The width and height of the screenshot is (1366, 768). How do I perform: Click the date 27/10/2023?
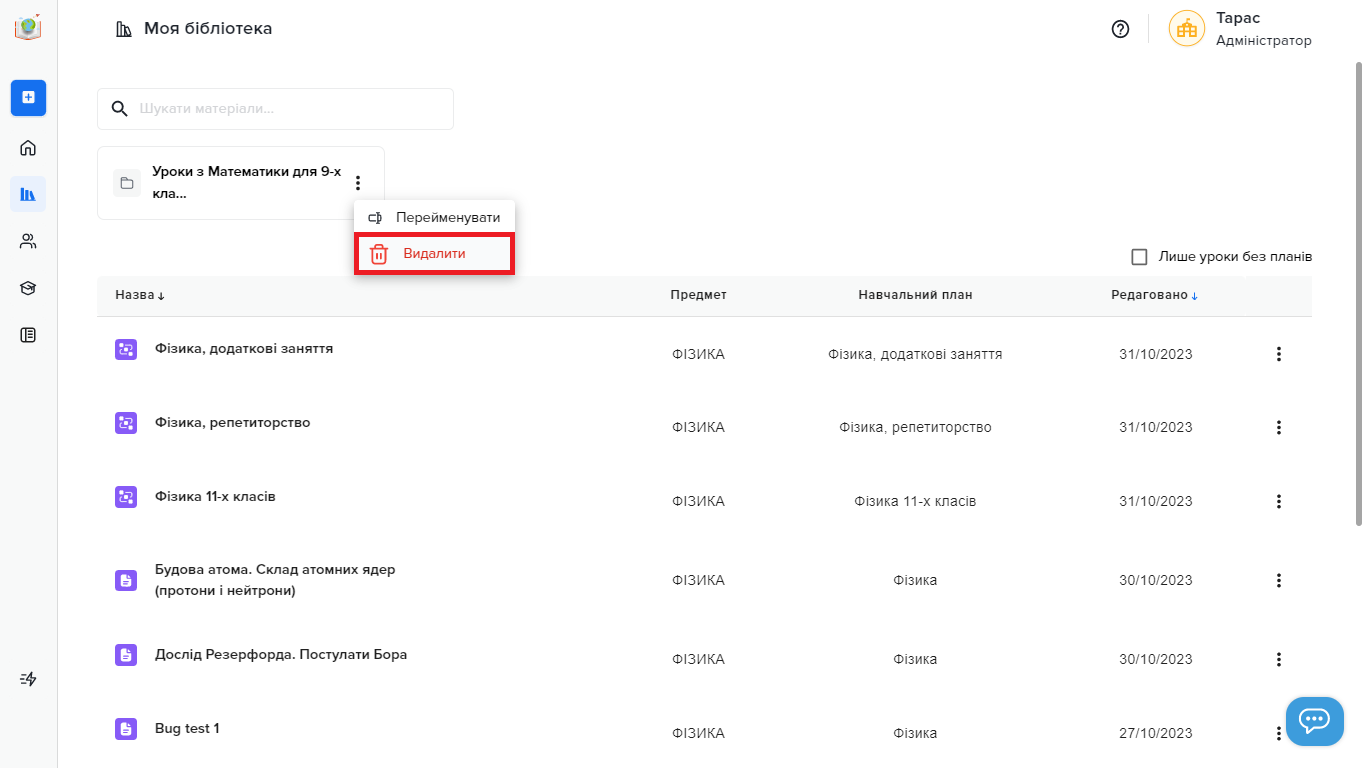tap(1156, 734)
